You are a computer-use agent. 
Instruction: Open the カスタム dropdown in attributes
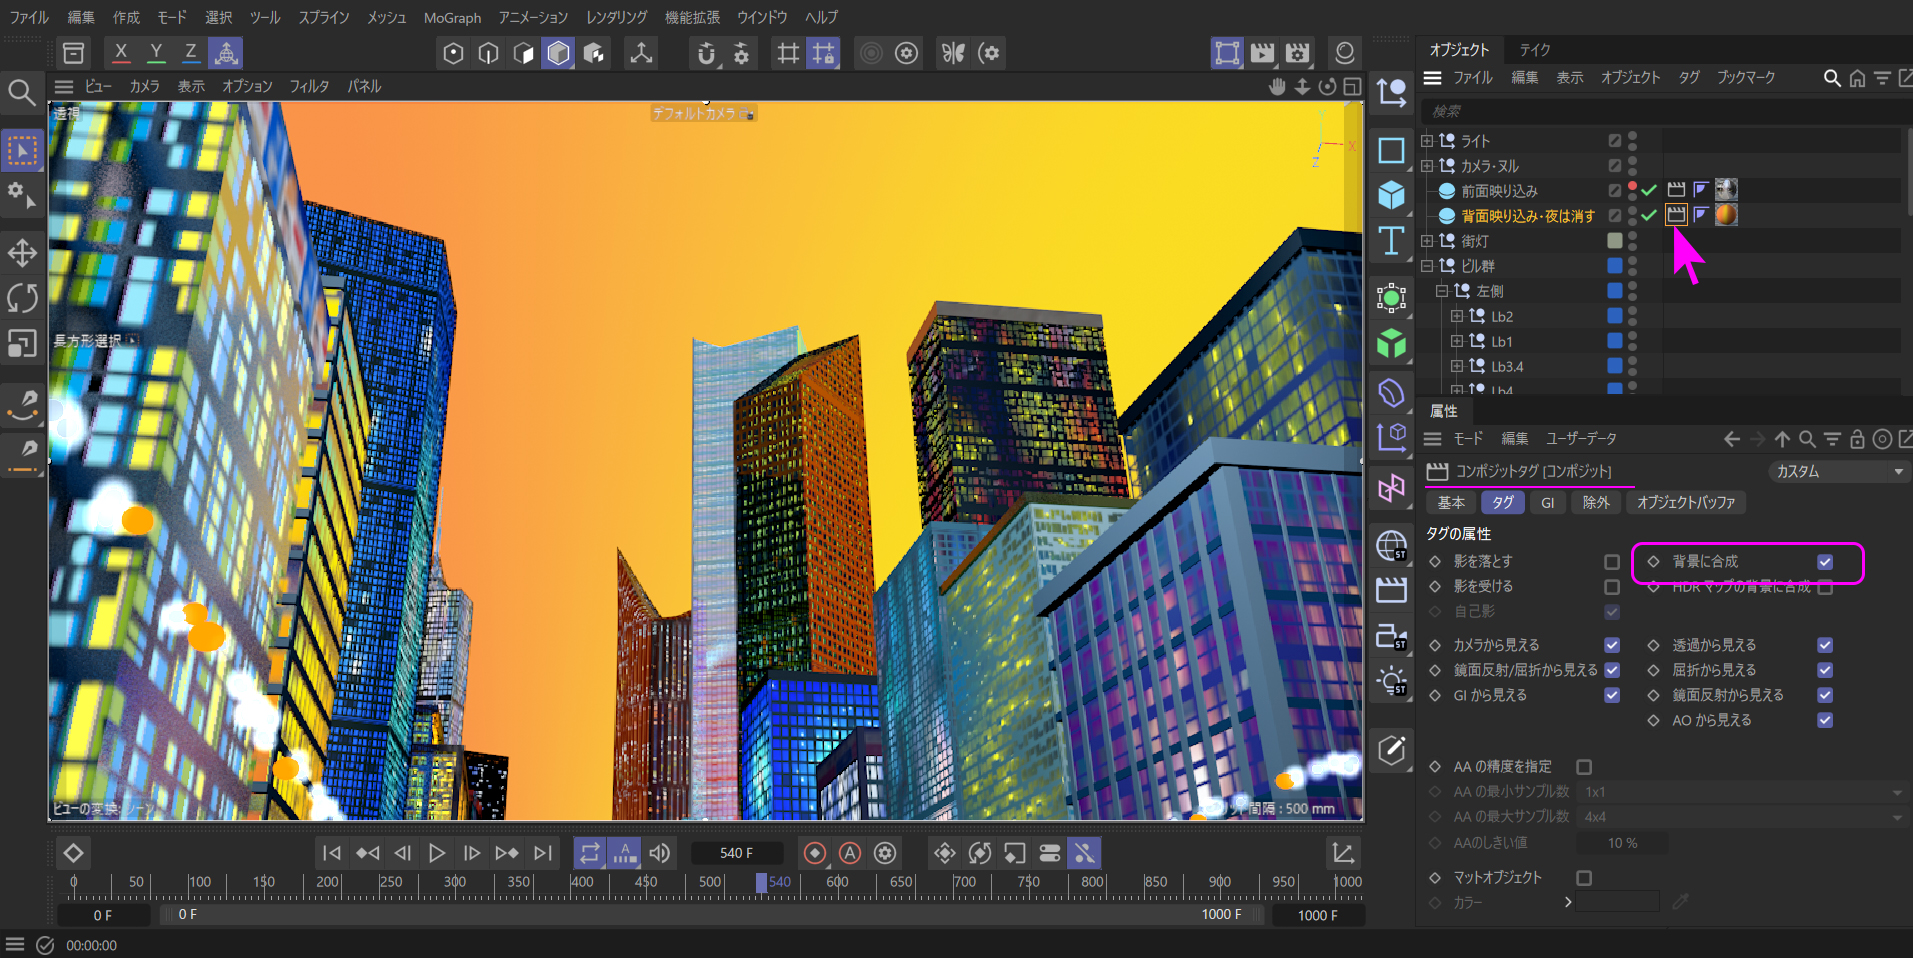click(x=1838, y=472)
